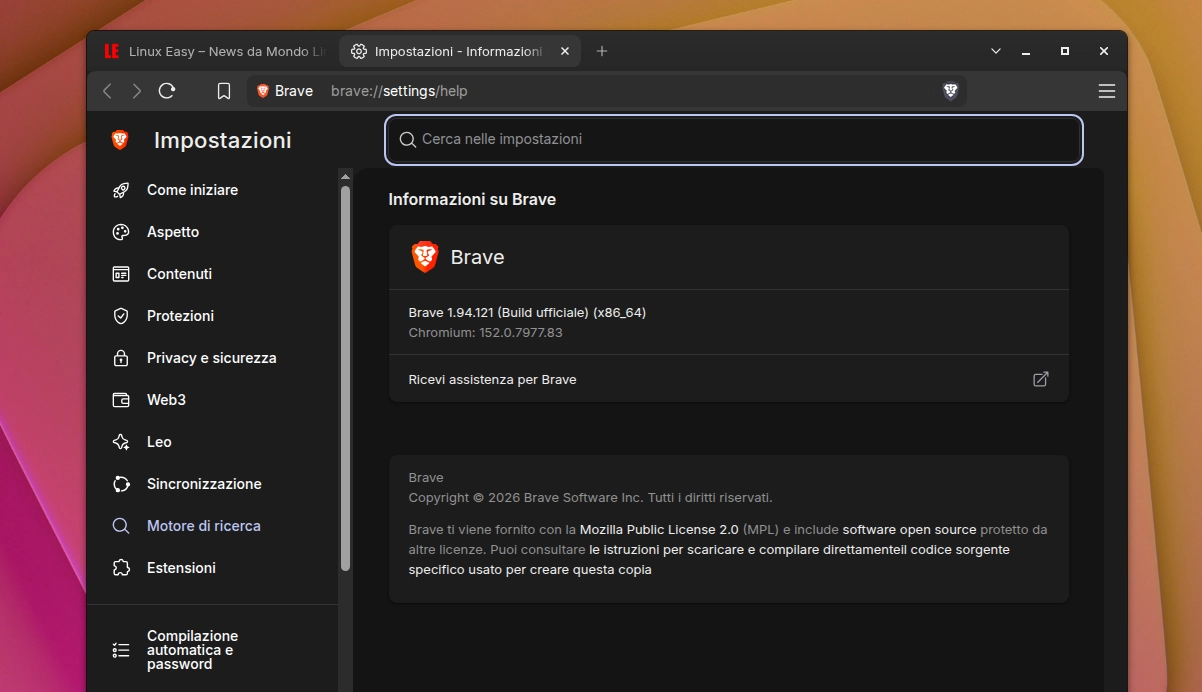Open the software open source link
Screen dimensions: 1202x692
click(x=909, y=529)
